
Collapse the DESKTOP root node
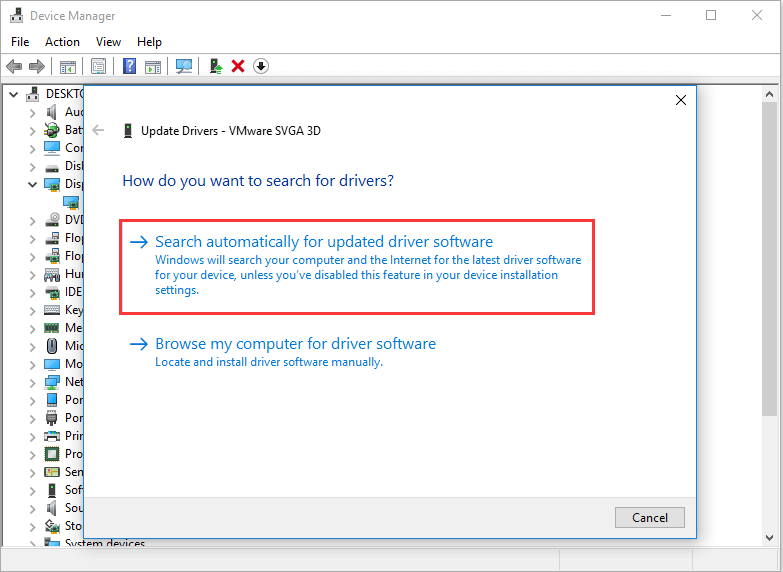point(14,94)
